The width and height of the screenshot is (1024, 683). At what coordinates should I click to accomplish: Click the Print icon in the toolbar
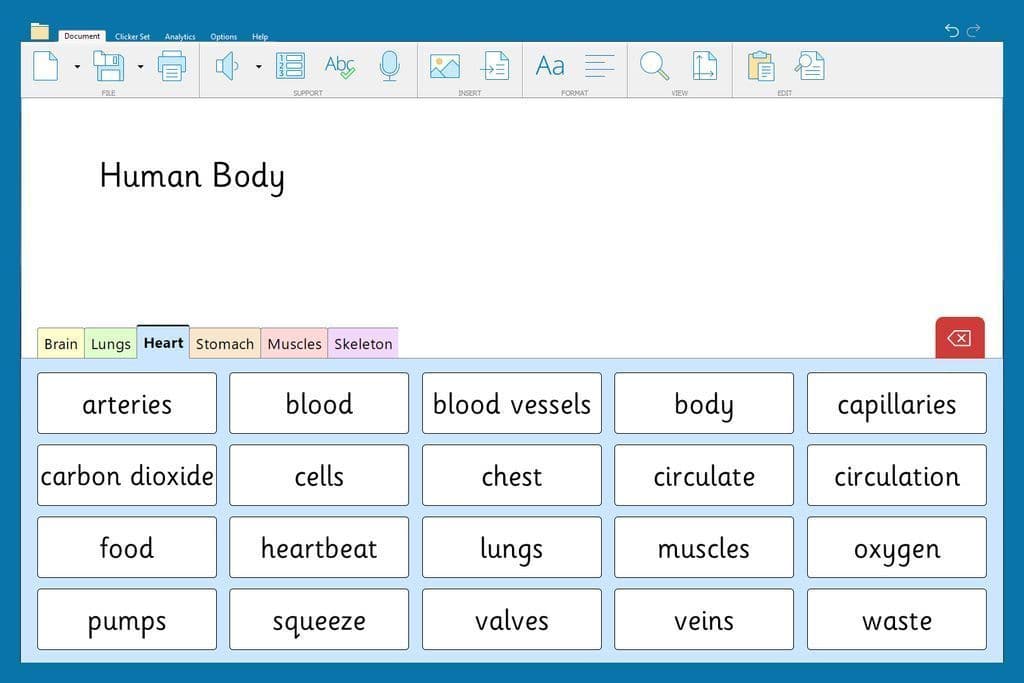[x=172, y=66]
